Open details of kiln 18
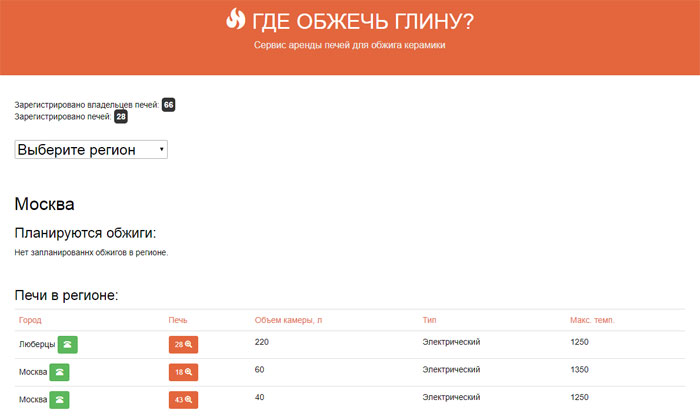700x420 pixels. [183, 372]
